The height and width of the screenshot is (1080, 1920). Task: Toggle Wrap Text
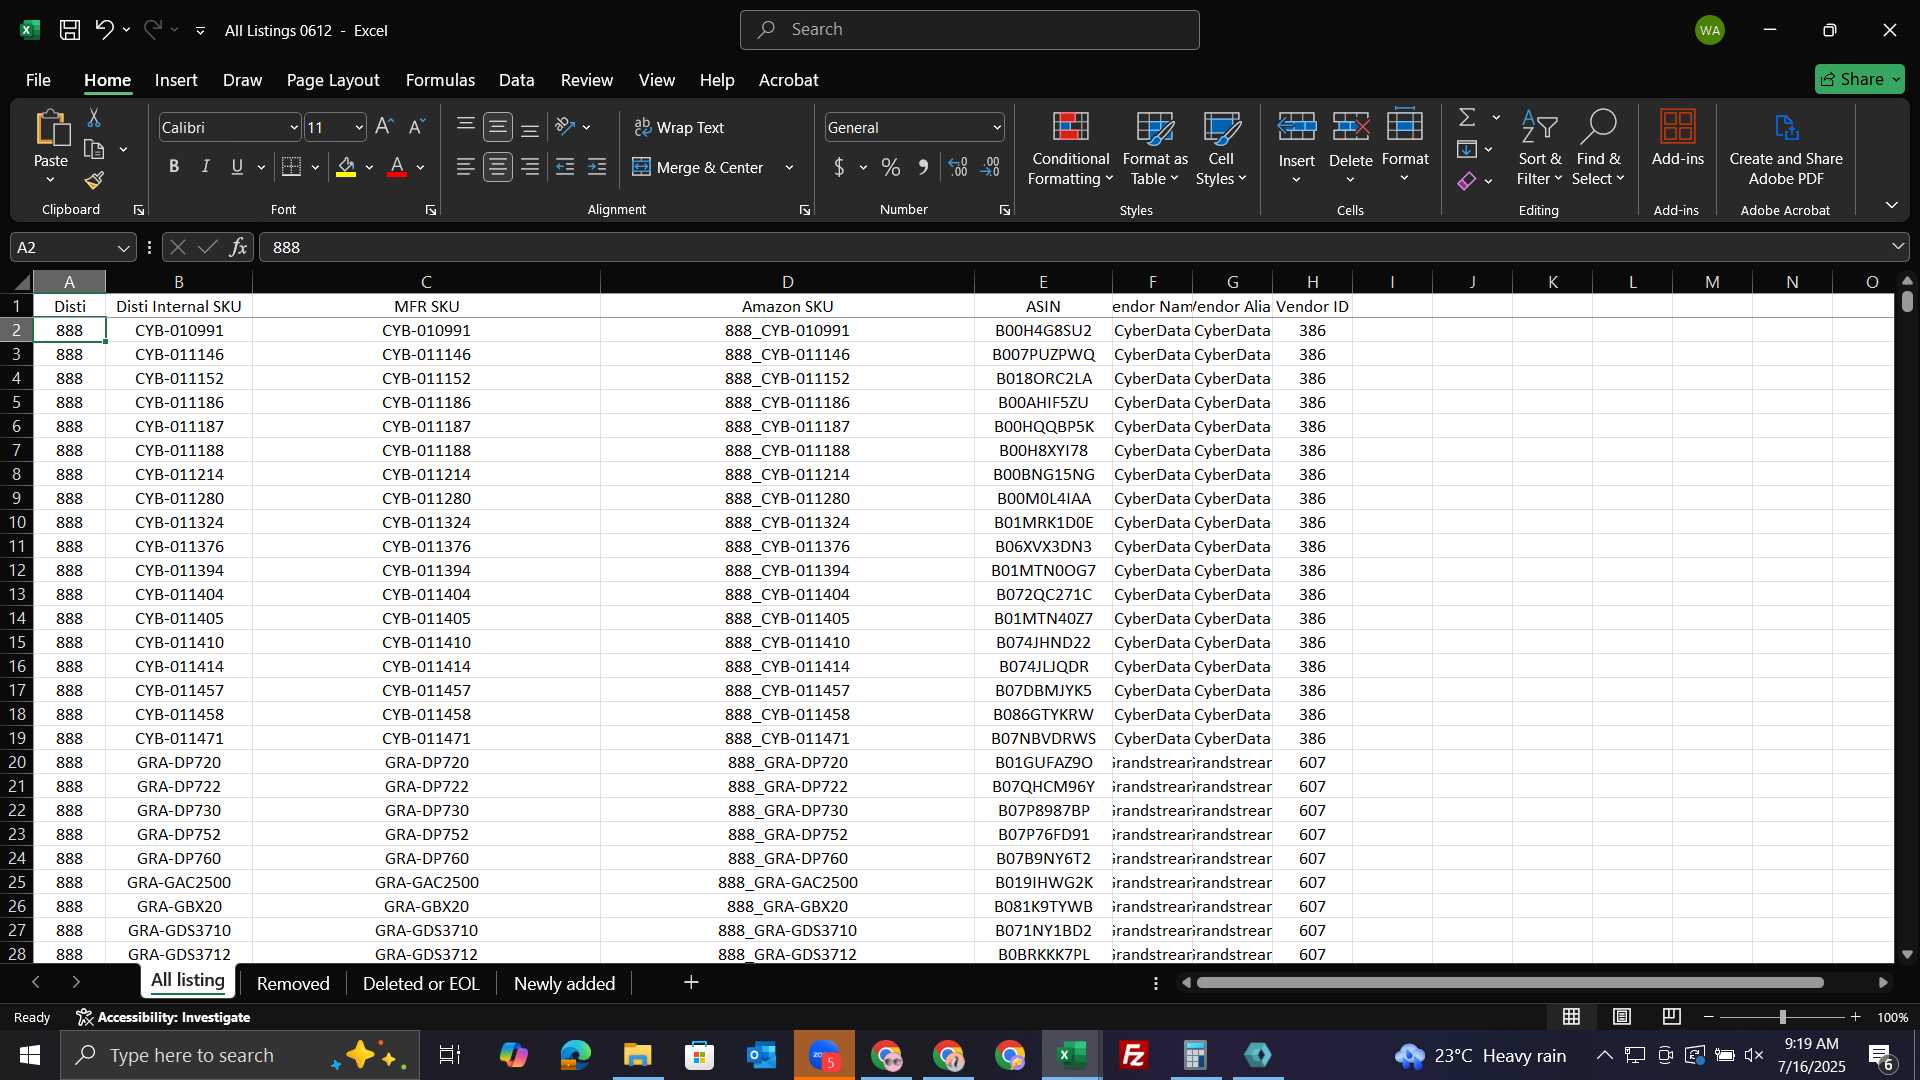(679, 127)
